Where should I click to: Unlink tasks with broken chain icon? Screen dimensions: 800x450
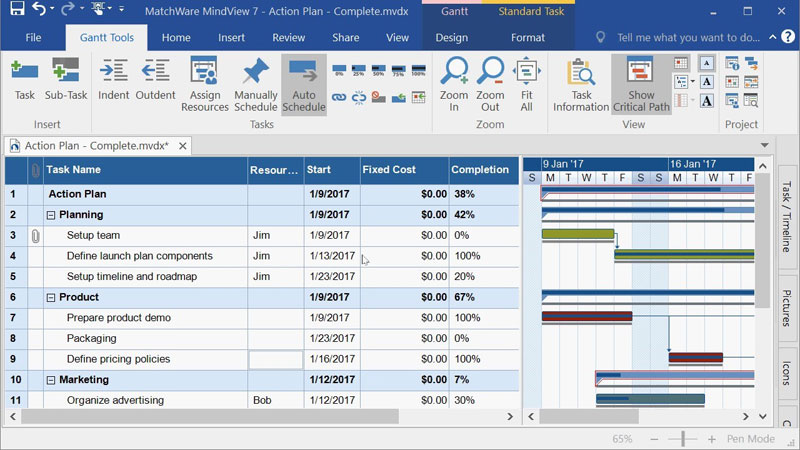[x=359, y=97]
